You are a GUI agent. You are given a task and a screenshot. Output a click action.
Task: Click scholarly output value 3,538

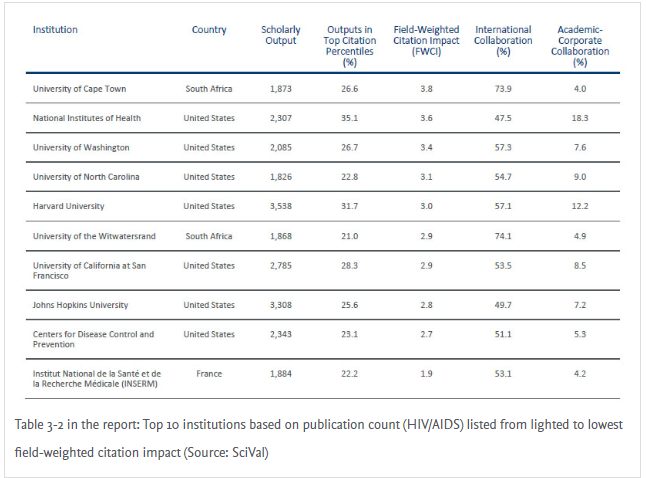tap(281, 206)
